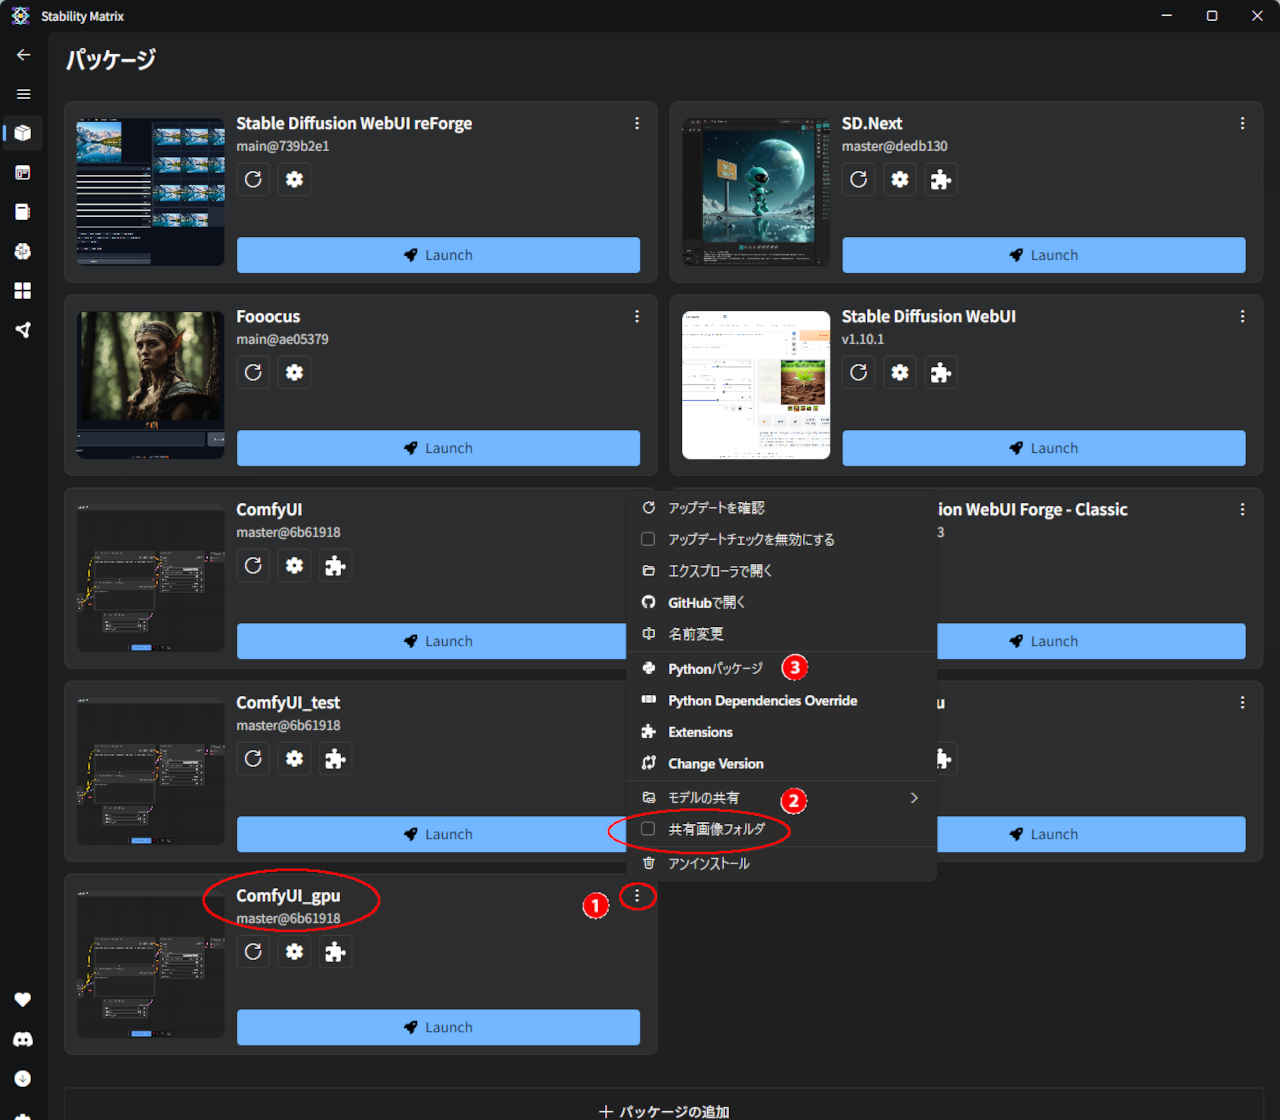Launch Stable Diffusion WebUI reForge
Screen dimensions: 1280x1120
(438, 255)
